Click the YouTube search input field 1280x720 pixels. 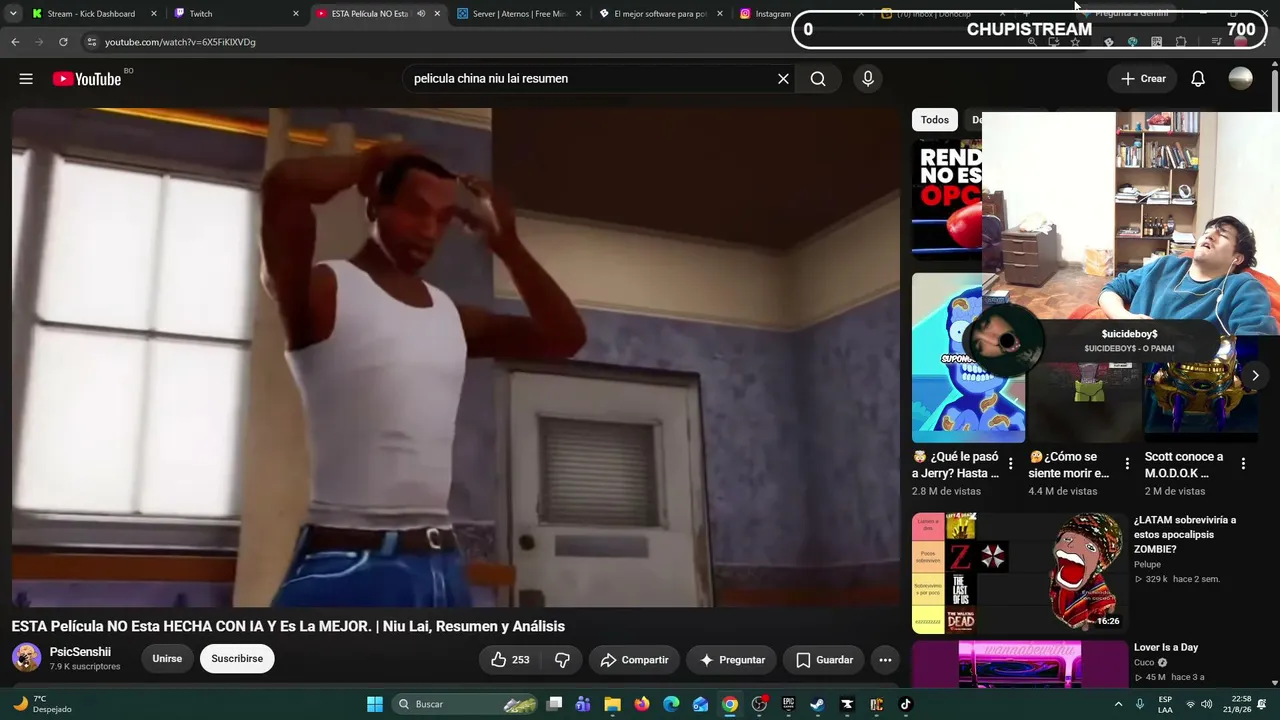[588, 79]
